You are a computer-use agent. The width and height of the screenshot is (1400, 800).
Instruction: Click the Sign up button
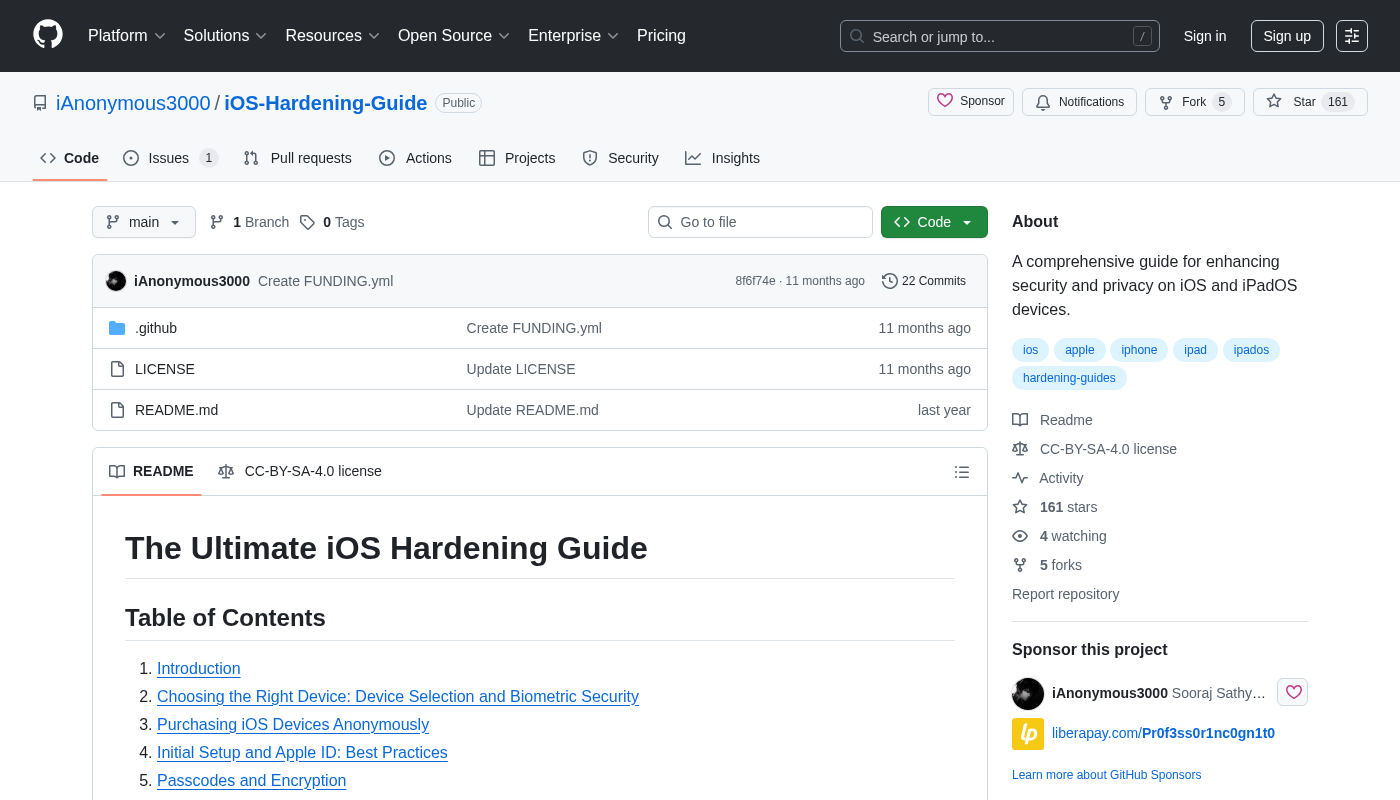(1286, 36)
